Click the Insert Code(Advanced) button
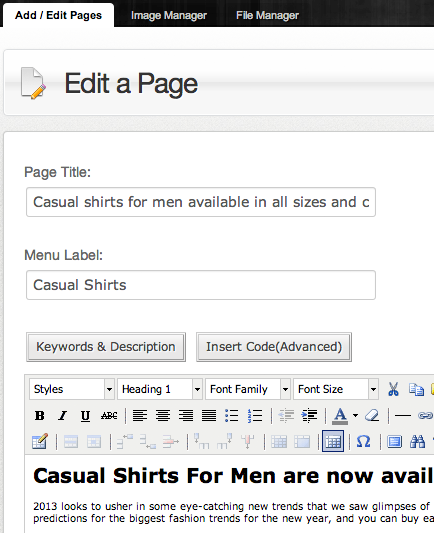This screenshot has height=533, width=434. click(x=274, y=347)
